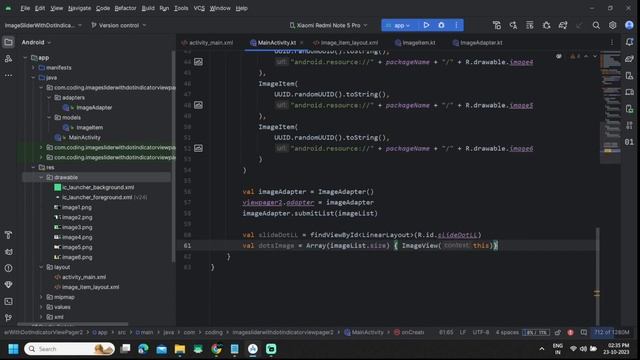Show more tool windows ellipsis
The width and height of the screenshot is (640, 360).
8,76
